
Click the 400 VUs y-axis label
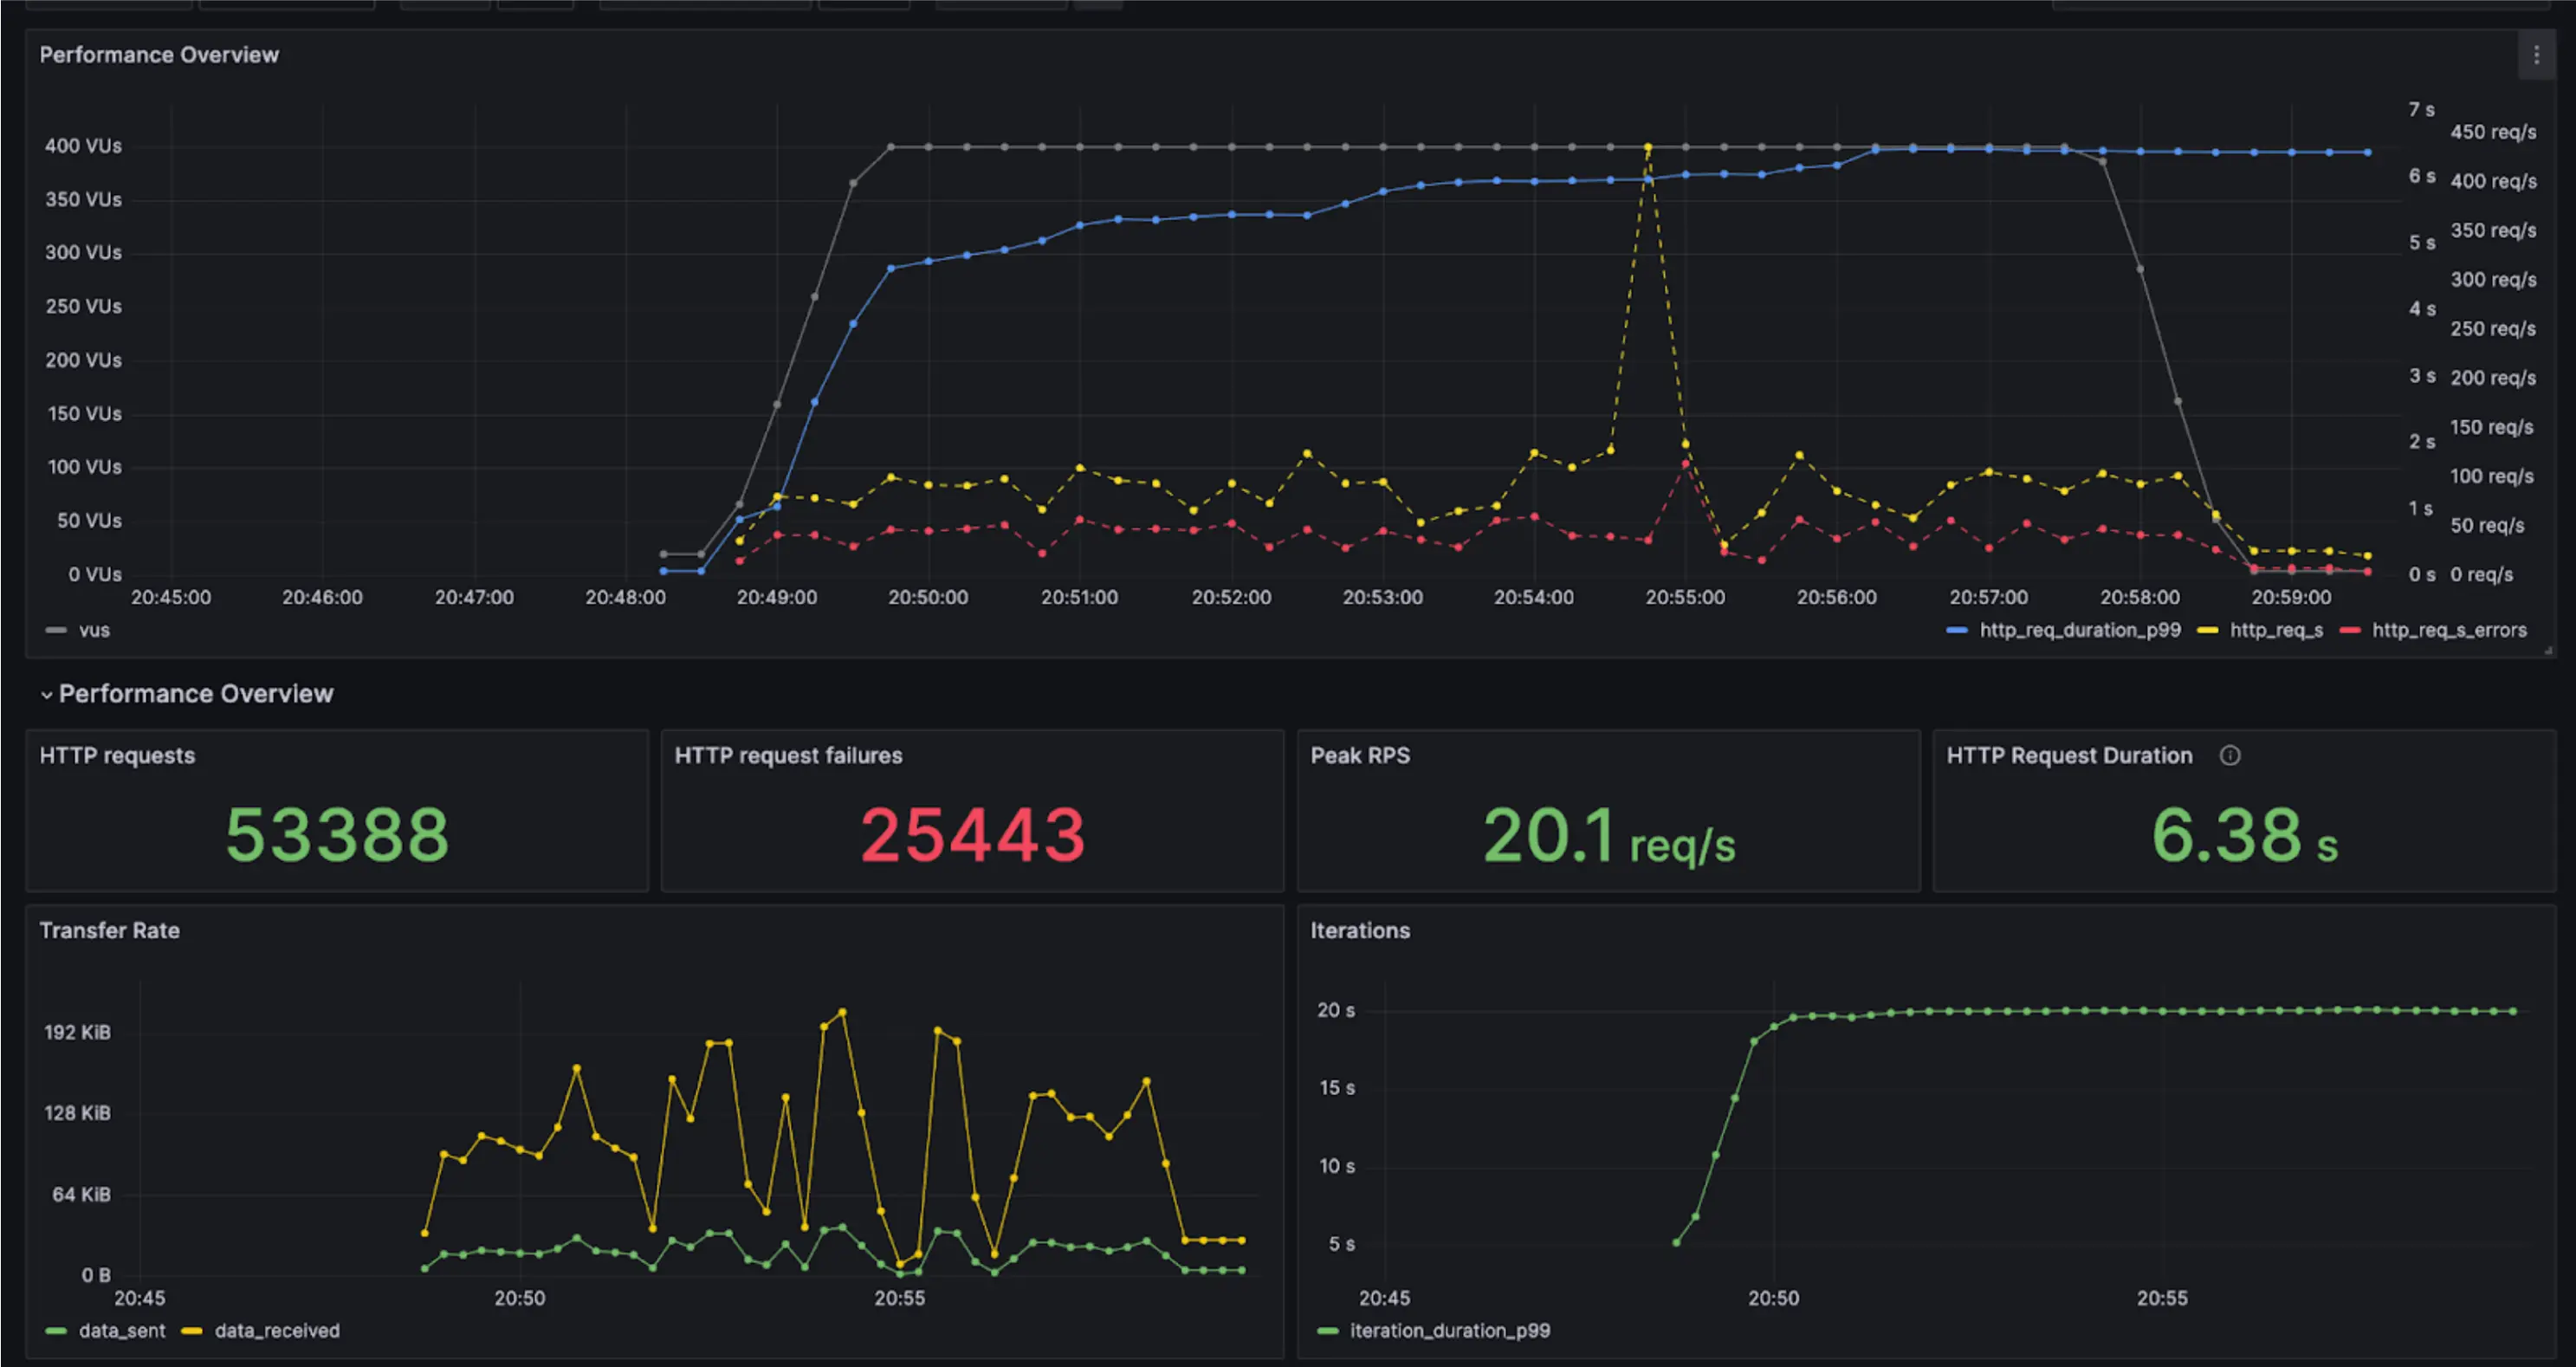pos(83,146)
